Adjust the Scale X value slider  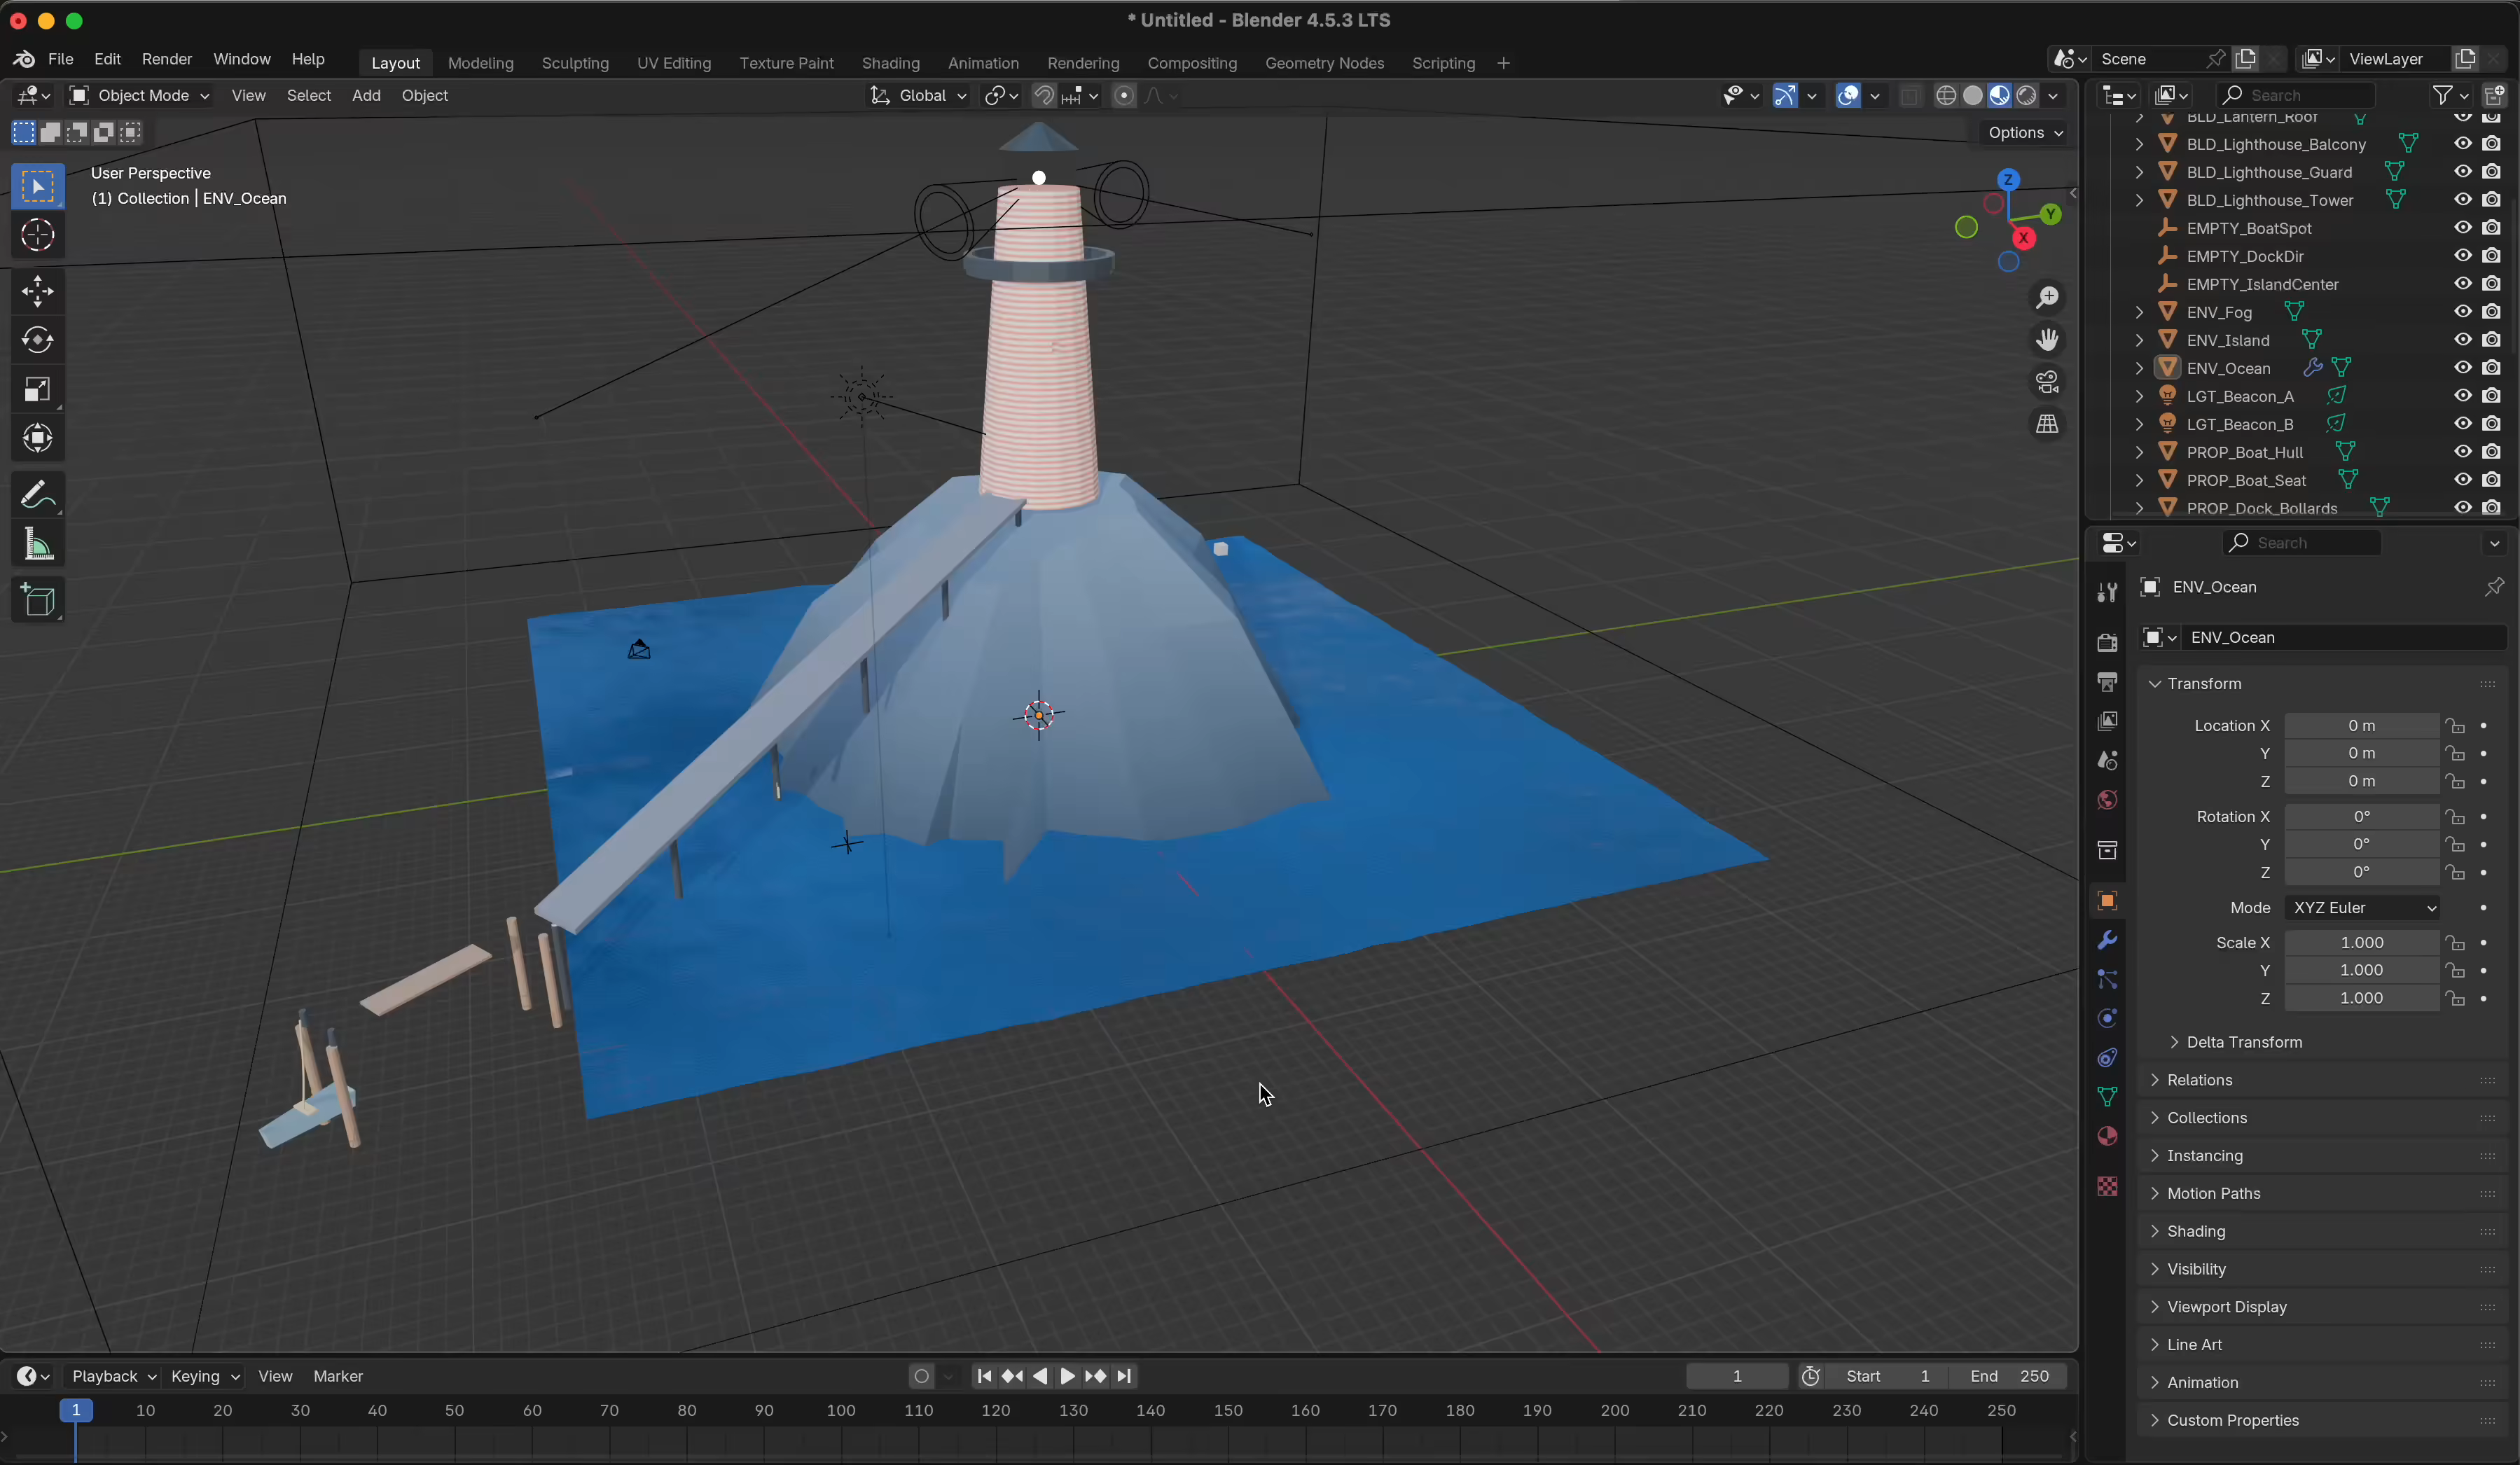click(x=2360, y=942)
